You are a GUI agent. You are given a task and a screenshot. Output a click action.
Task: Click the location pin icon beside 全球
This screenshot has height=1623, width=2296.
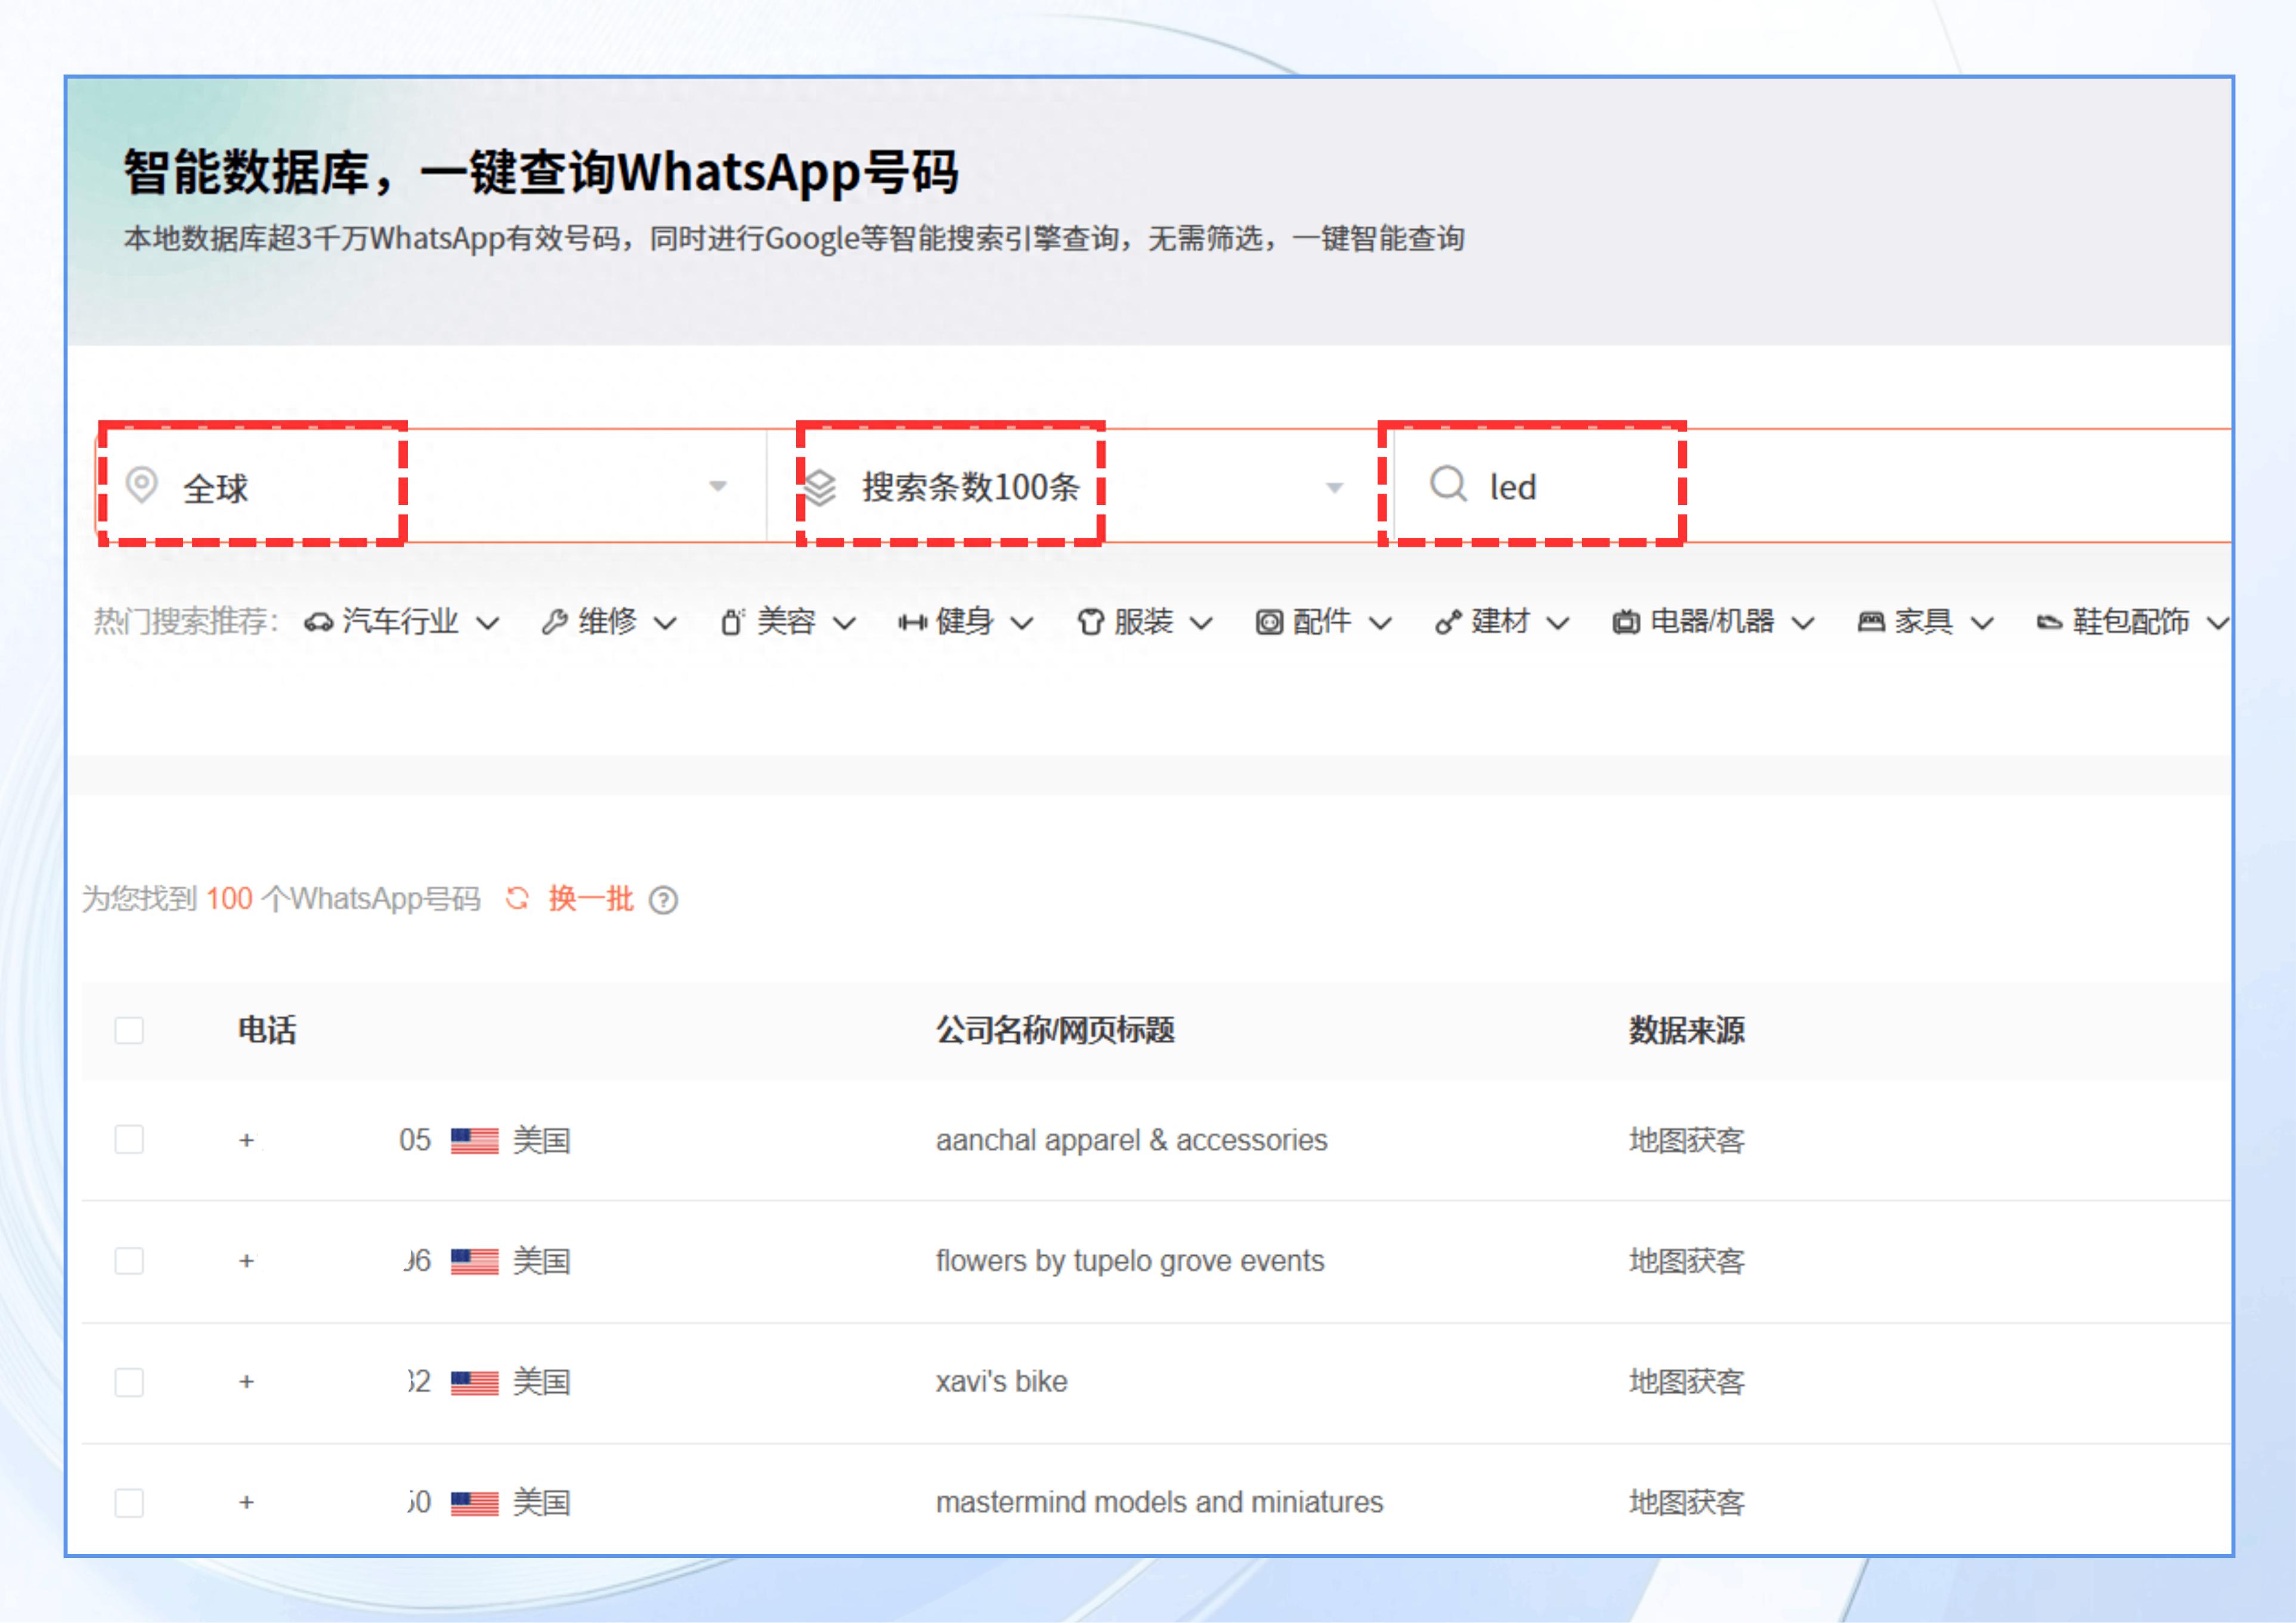pos(142,485)
